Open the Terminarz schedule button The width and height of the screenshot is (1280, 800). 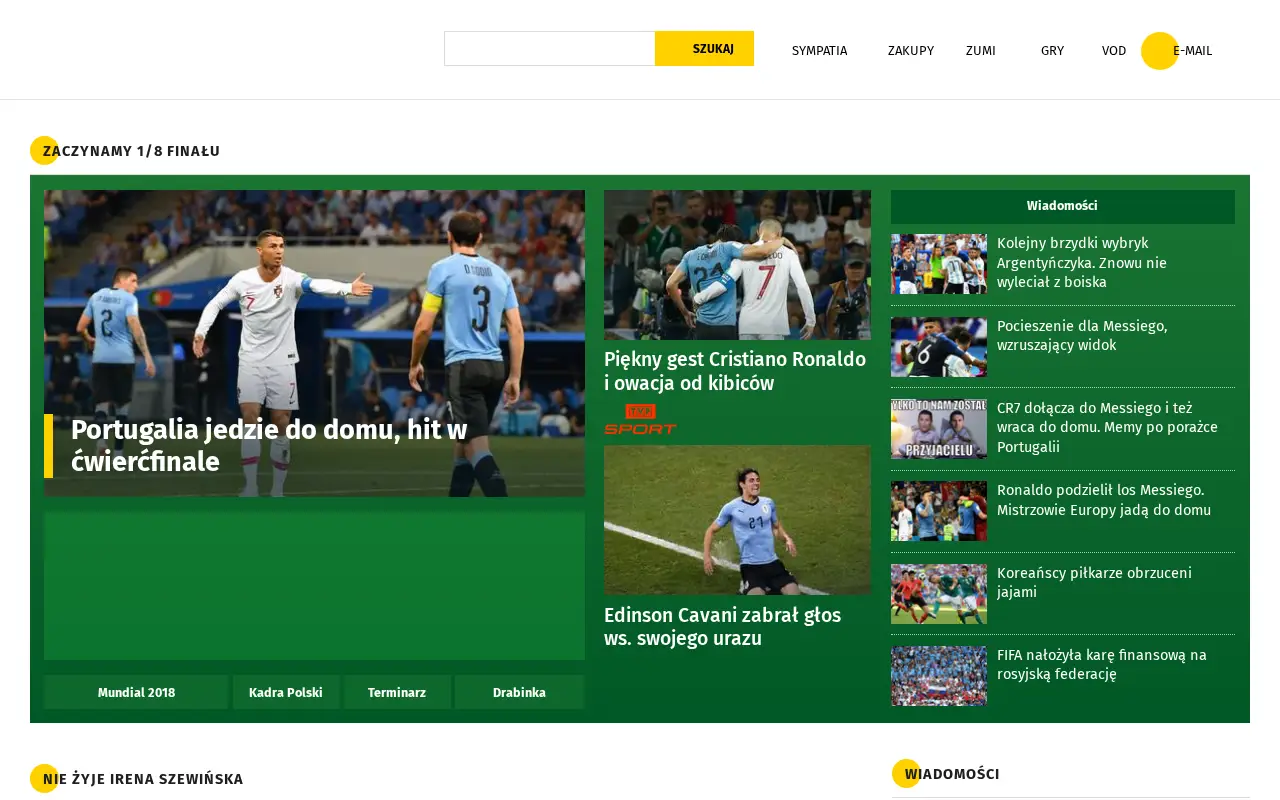click(397, 692)
